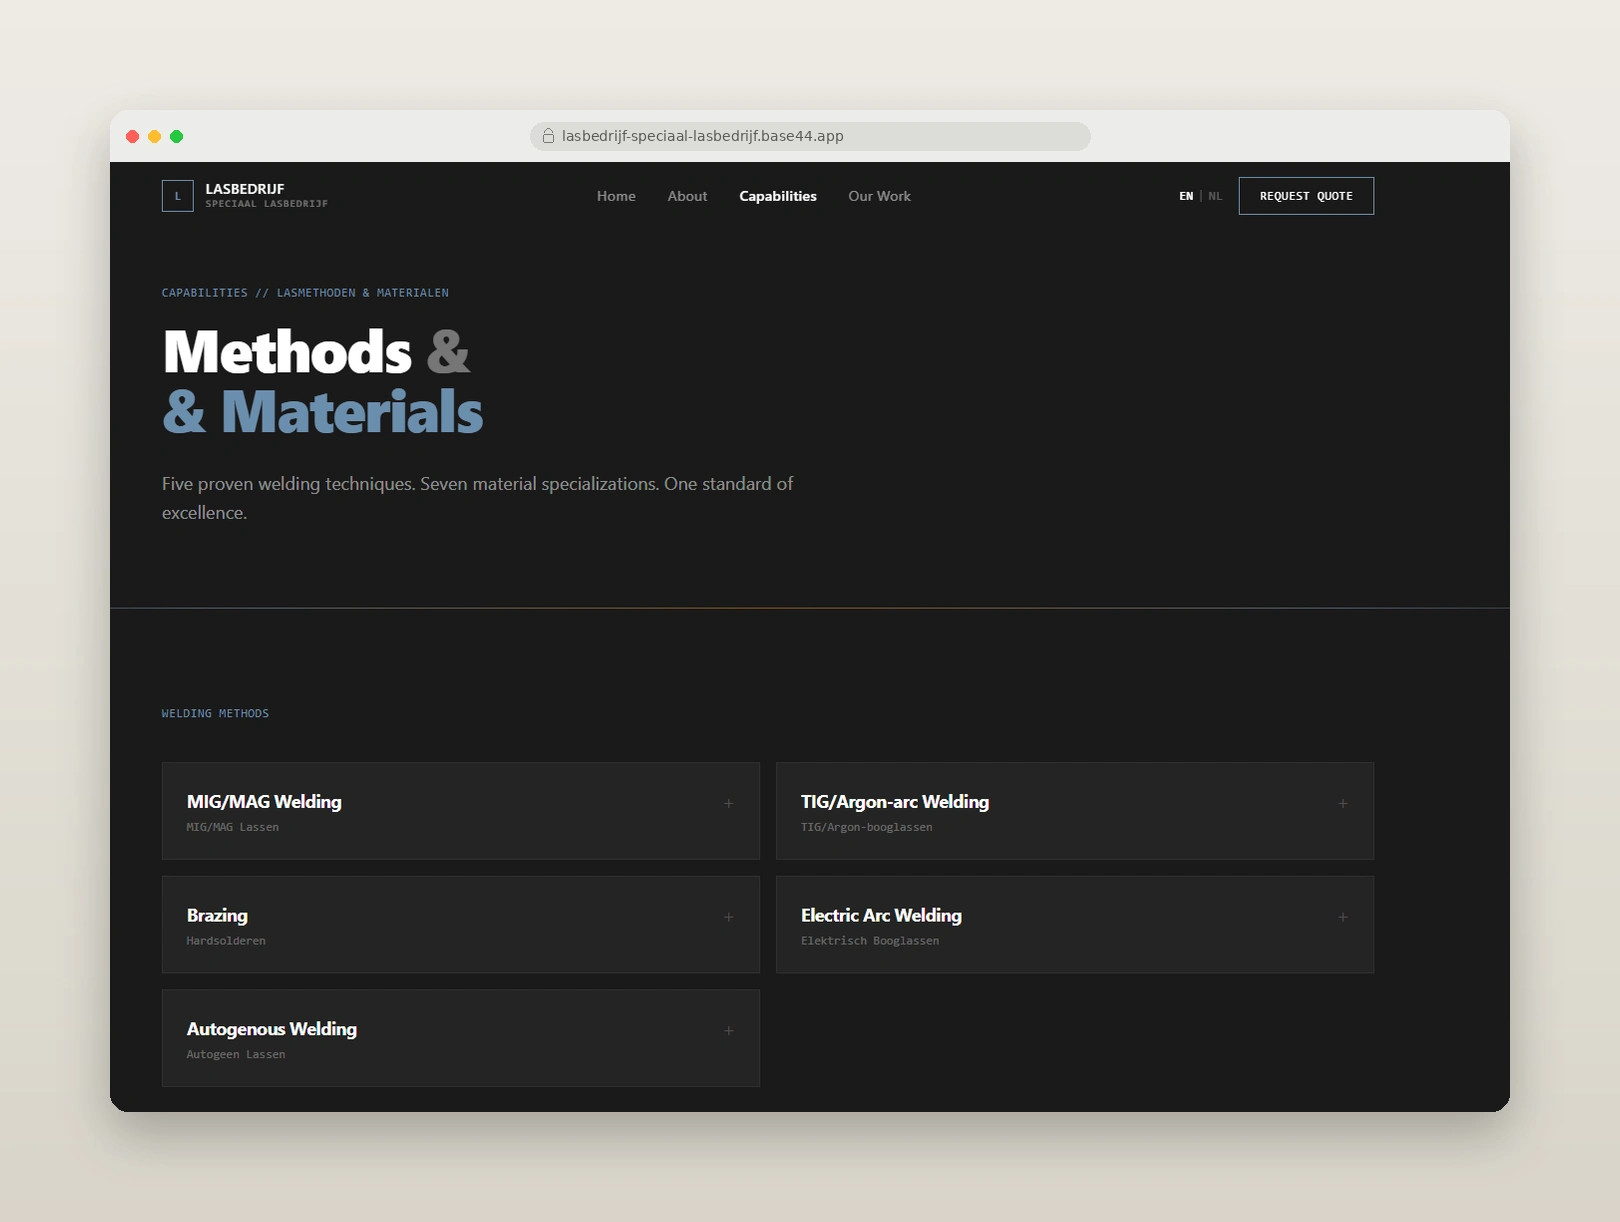Image resolution: width=1620 pixels, height=1222 pixels.
Task: Click the TIG/Argon-arc Welding title
Action: coord(895,802)
